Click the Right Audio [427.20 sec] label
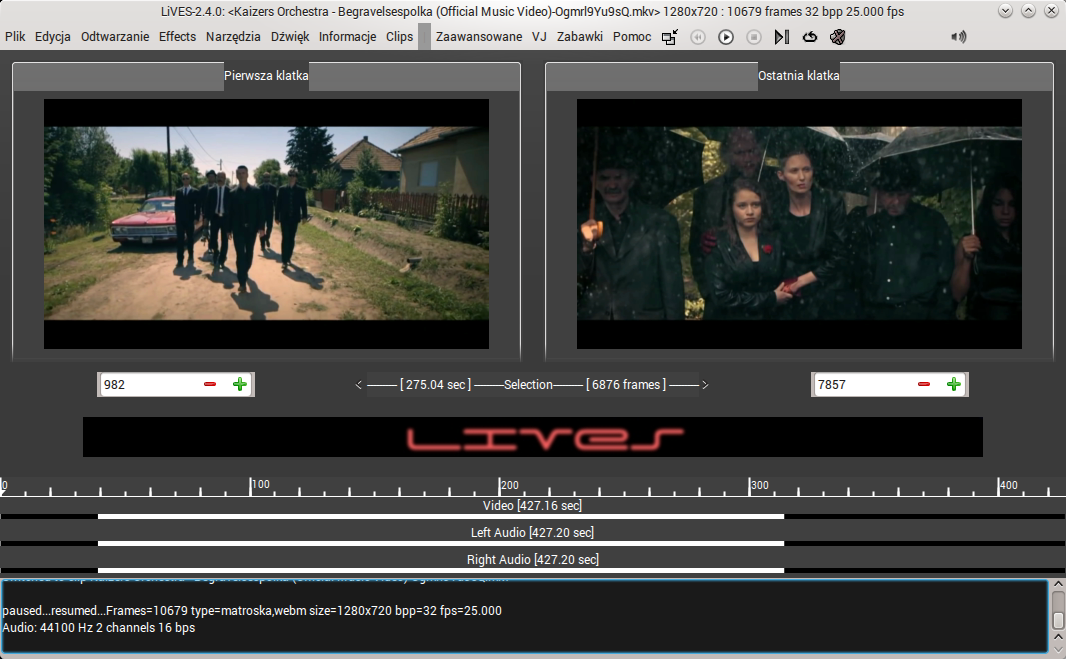Viewport: 1066px width, 659px height. tap(532, 560)
